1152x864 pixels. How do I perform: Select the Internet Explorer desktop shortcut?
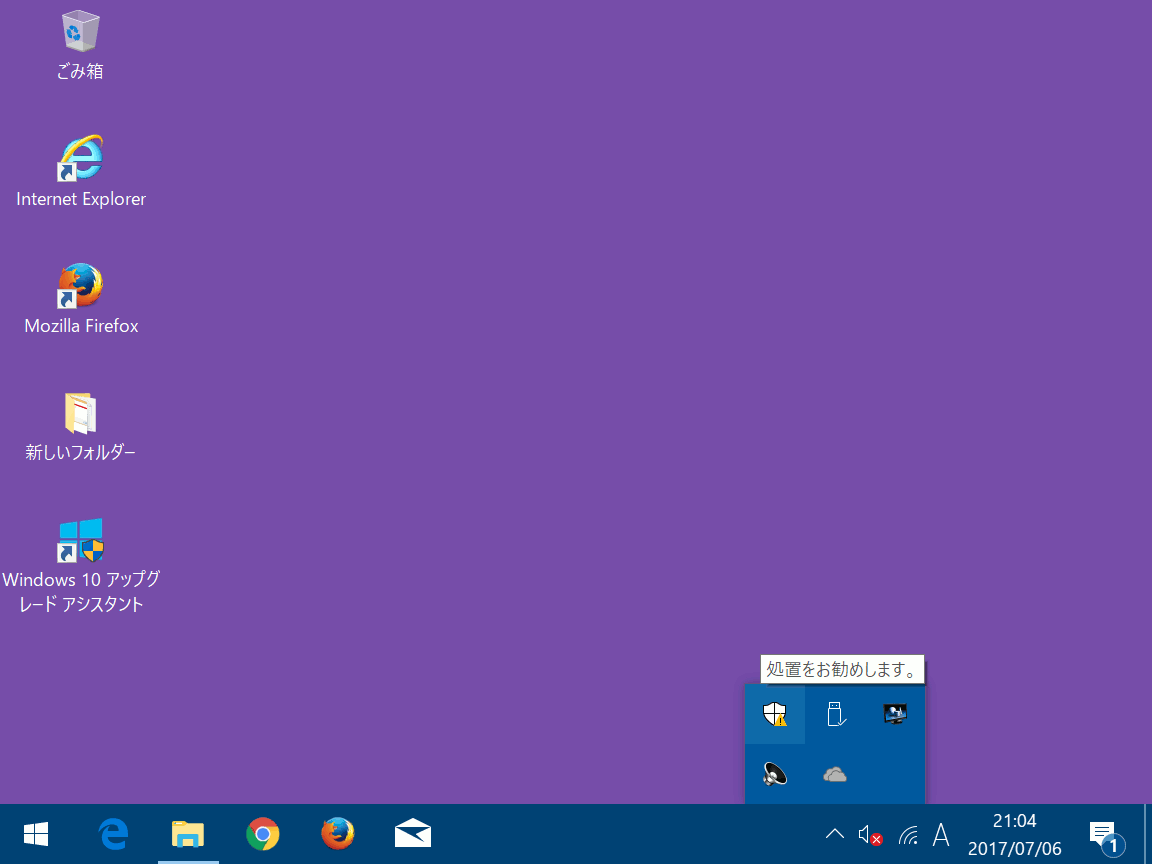pos(80,158)
